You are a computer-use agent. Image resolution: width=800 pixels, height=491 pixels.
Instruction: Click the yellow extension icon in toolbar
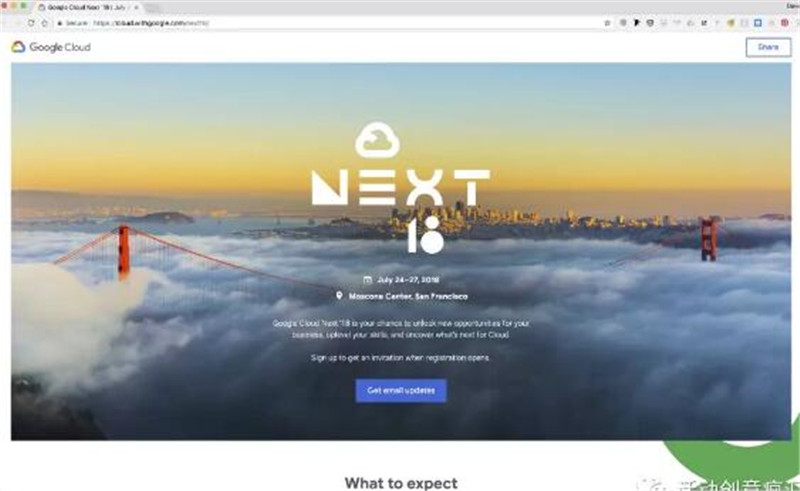731,23
